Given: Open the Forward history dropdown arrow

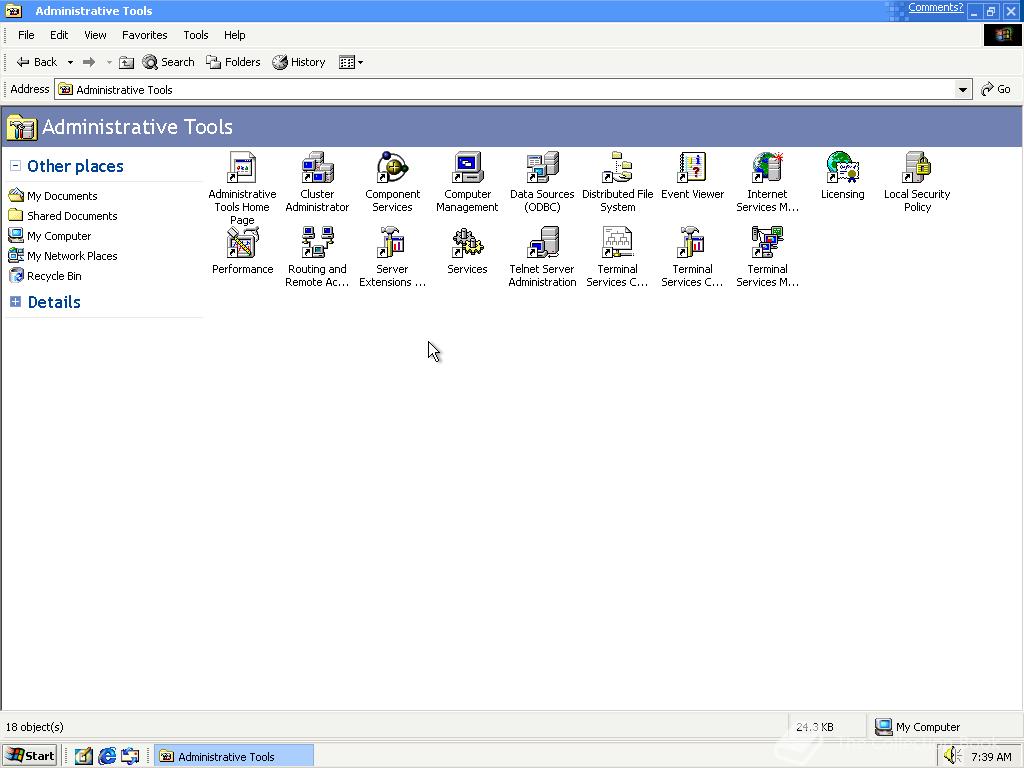Looking at the screenshot, I should click(x=109, y=63).
